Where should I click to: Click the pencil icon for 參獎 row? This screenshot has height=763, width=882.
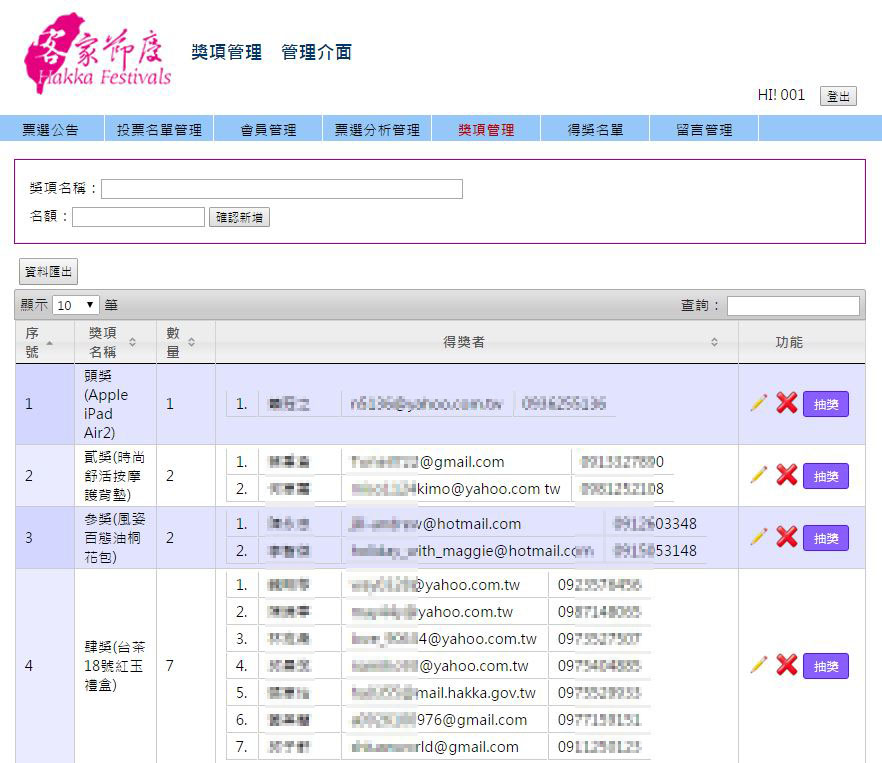759,537
